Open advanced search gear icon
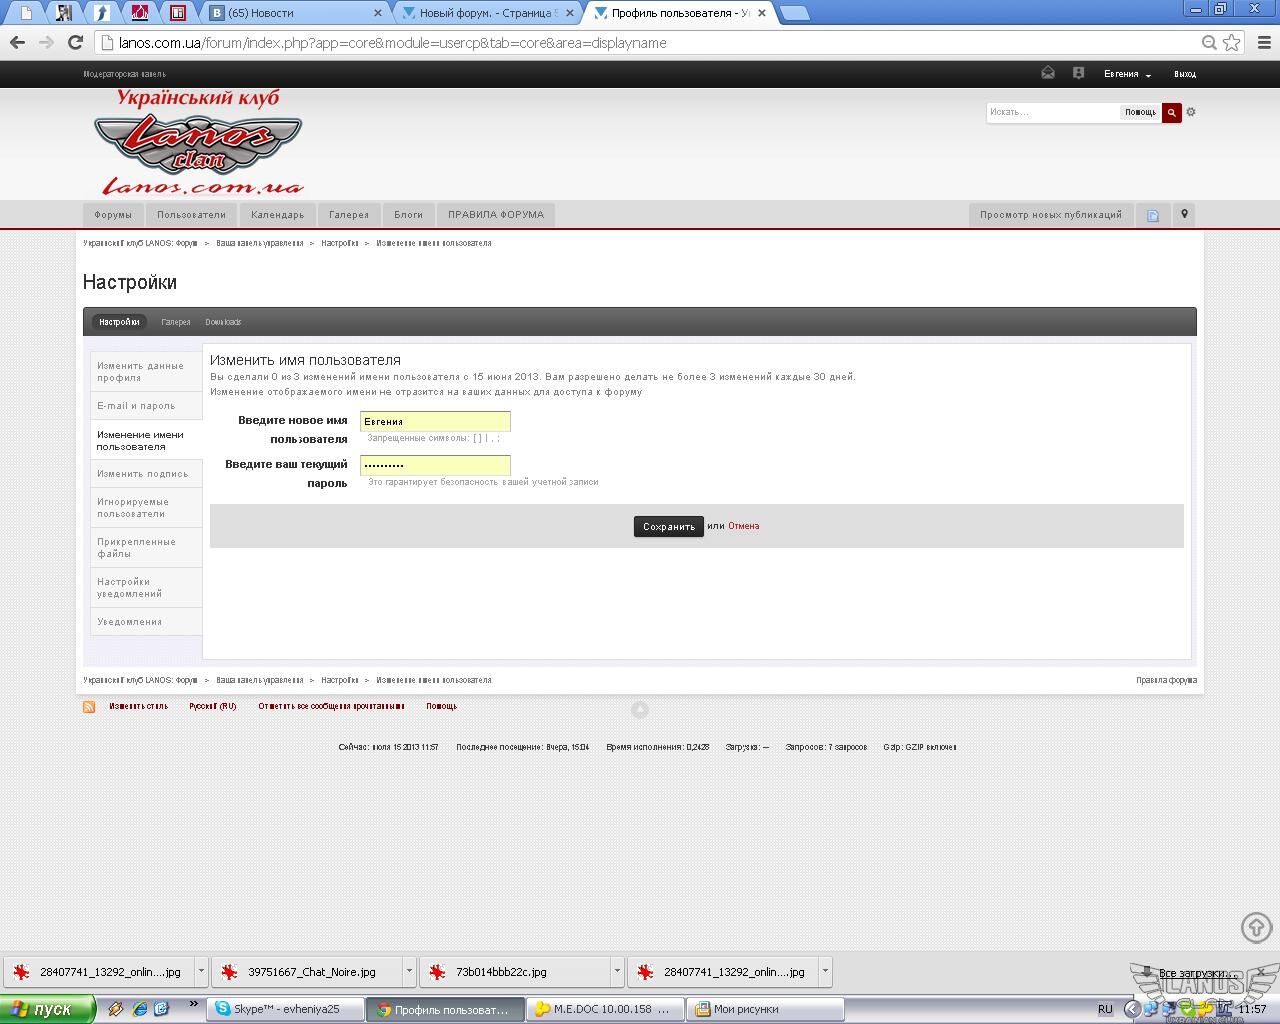The height and width of the screenshot is (1024, 1280). [1191, 112]
